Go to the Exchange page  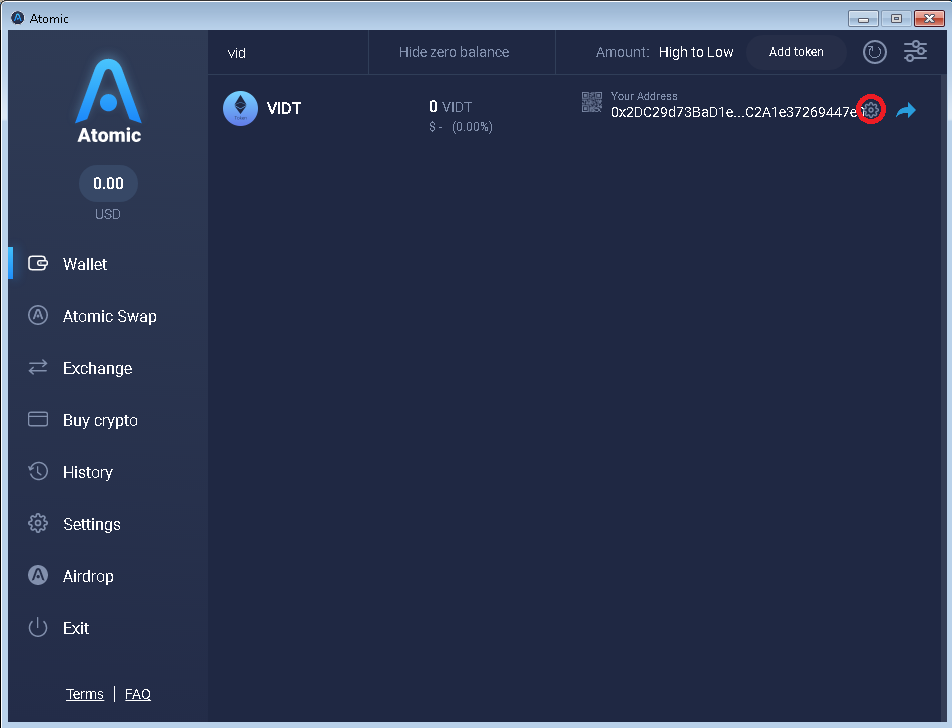(97, 369)
